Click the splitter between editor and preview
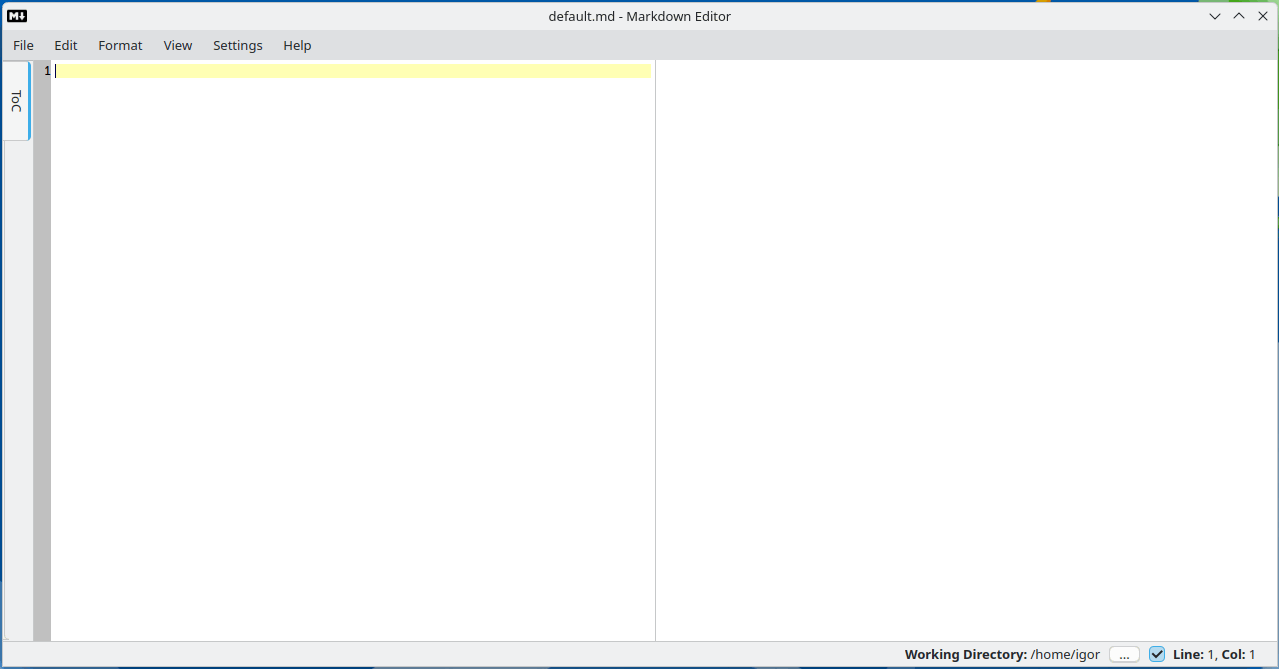Image resolution: width=1279 pixels, height=669 pixels. coord(655,350)
